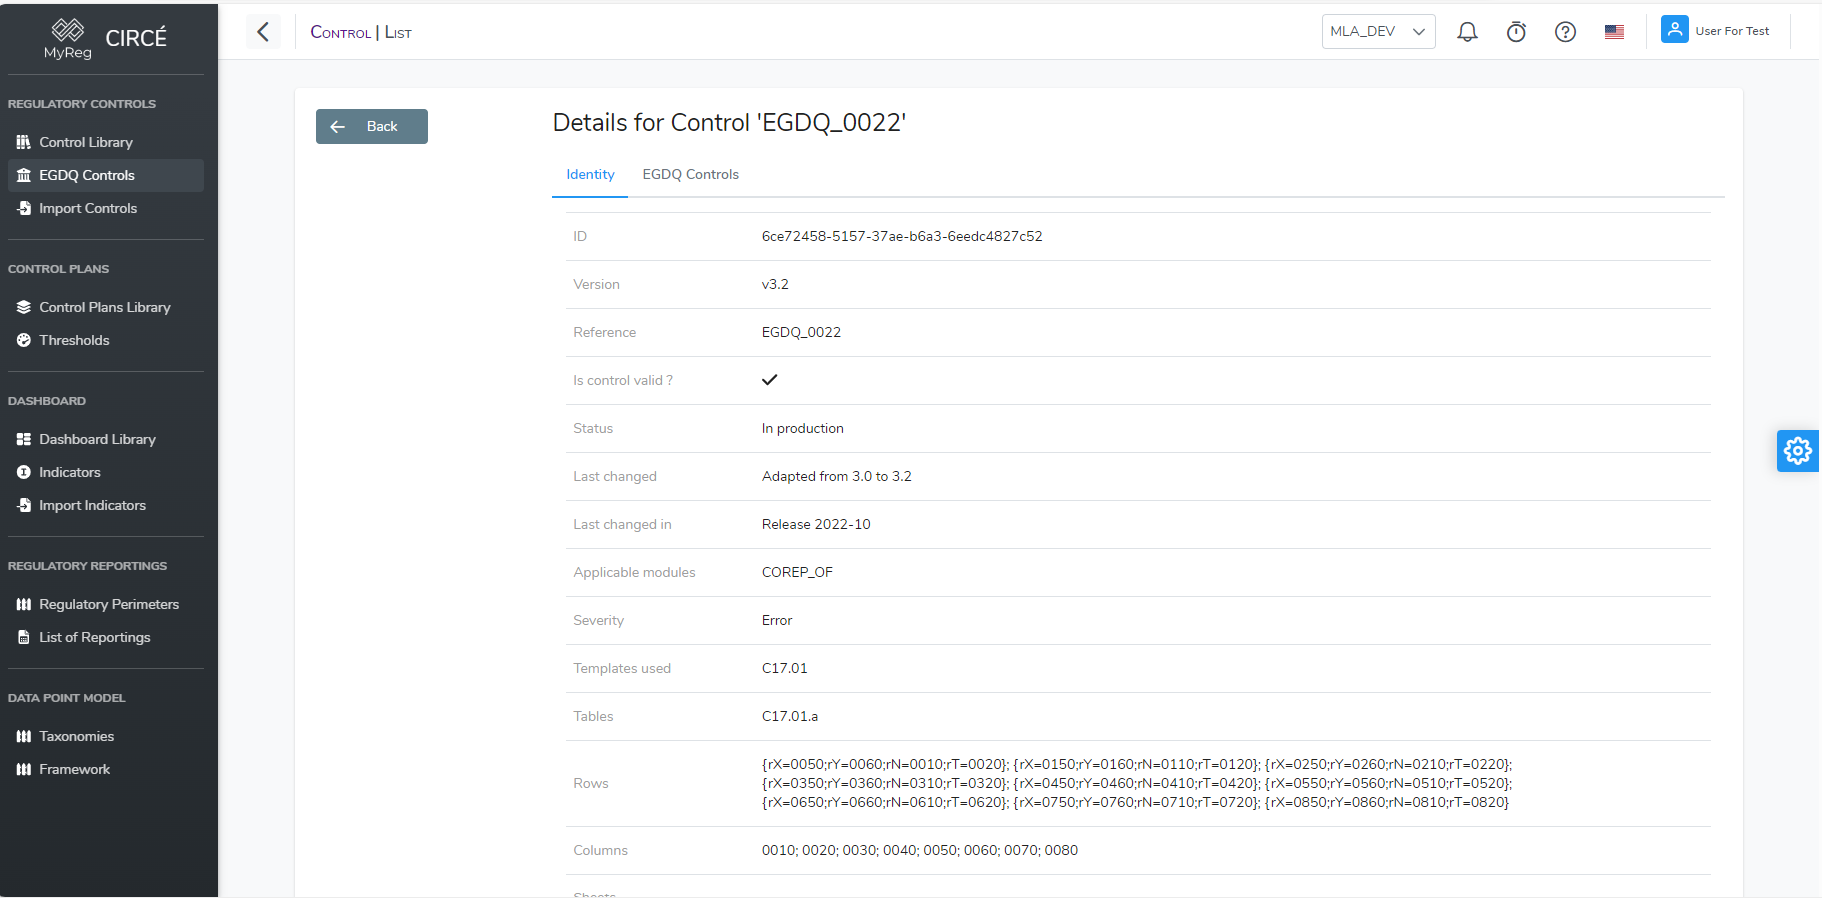Click the CIRCÉ MyReg logo

(x=106, y=39)
